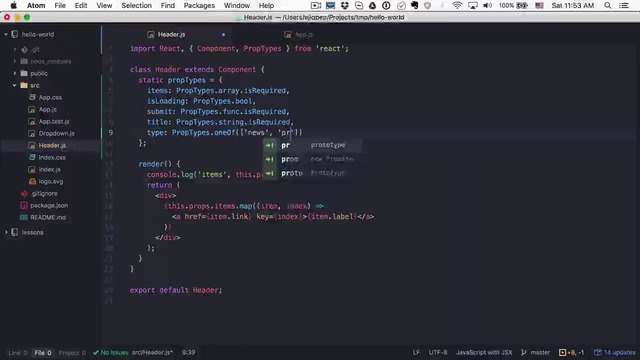Click the US flag input source icon
This screenshot has width=640, height=360.
[540, 5]
